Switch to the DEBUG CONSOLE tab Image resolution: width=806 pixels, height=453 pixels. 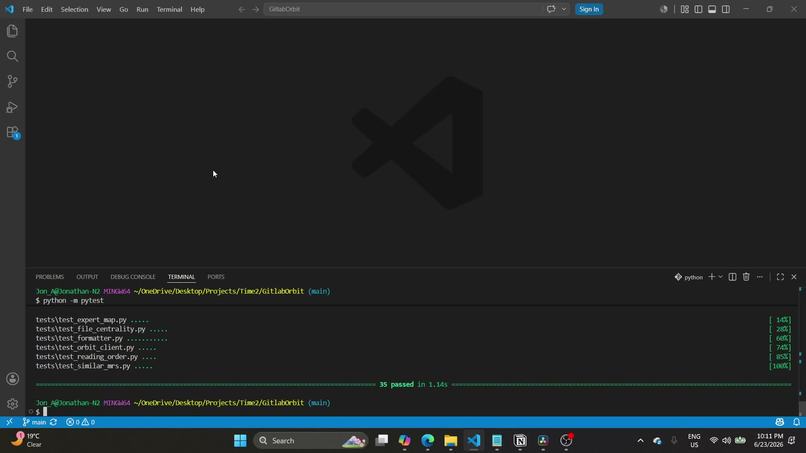pos(133,277)
